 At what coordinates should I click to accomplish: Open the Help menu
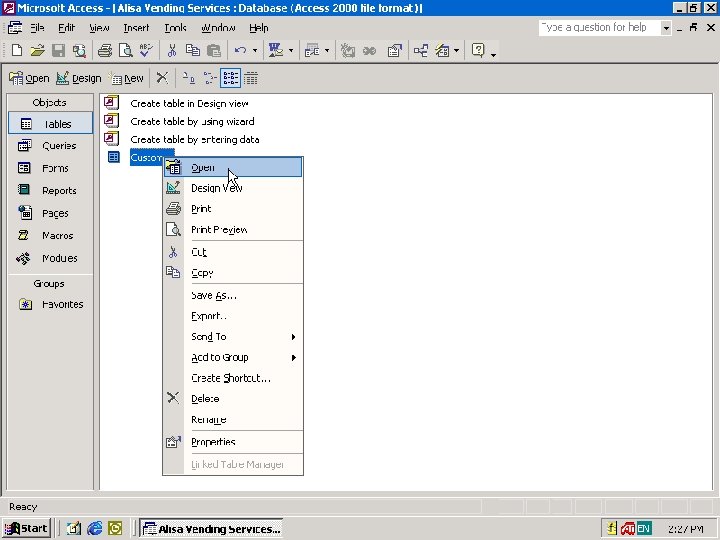point(259,28)
